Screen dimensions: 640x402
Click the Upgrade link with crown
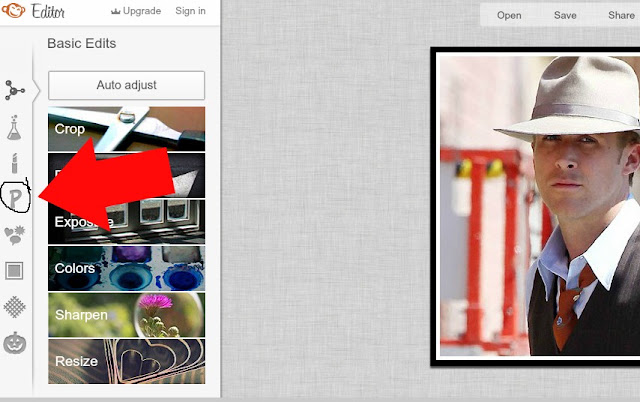[x=136, y=11]
